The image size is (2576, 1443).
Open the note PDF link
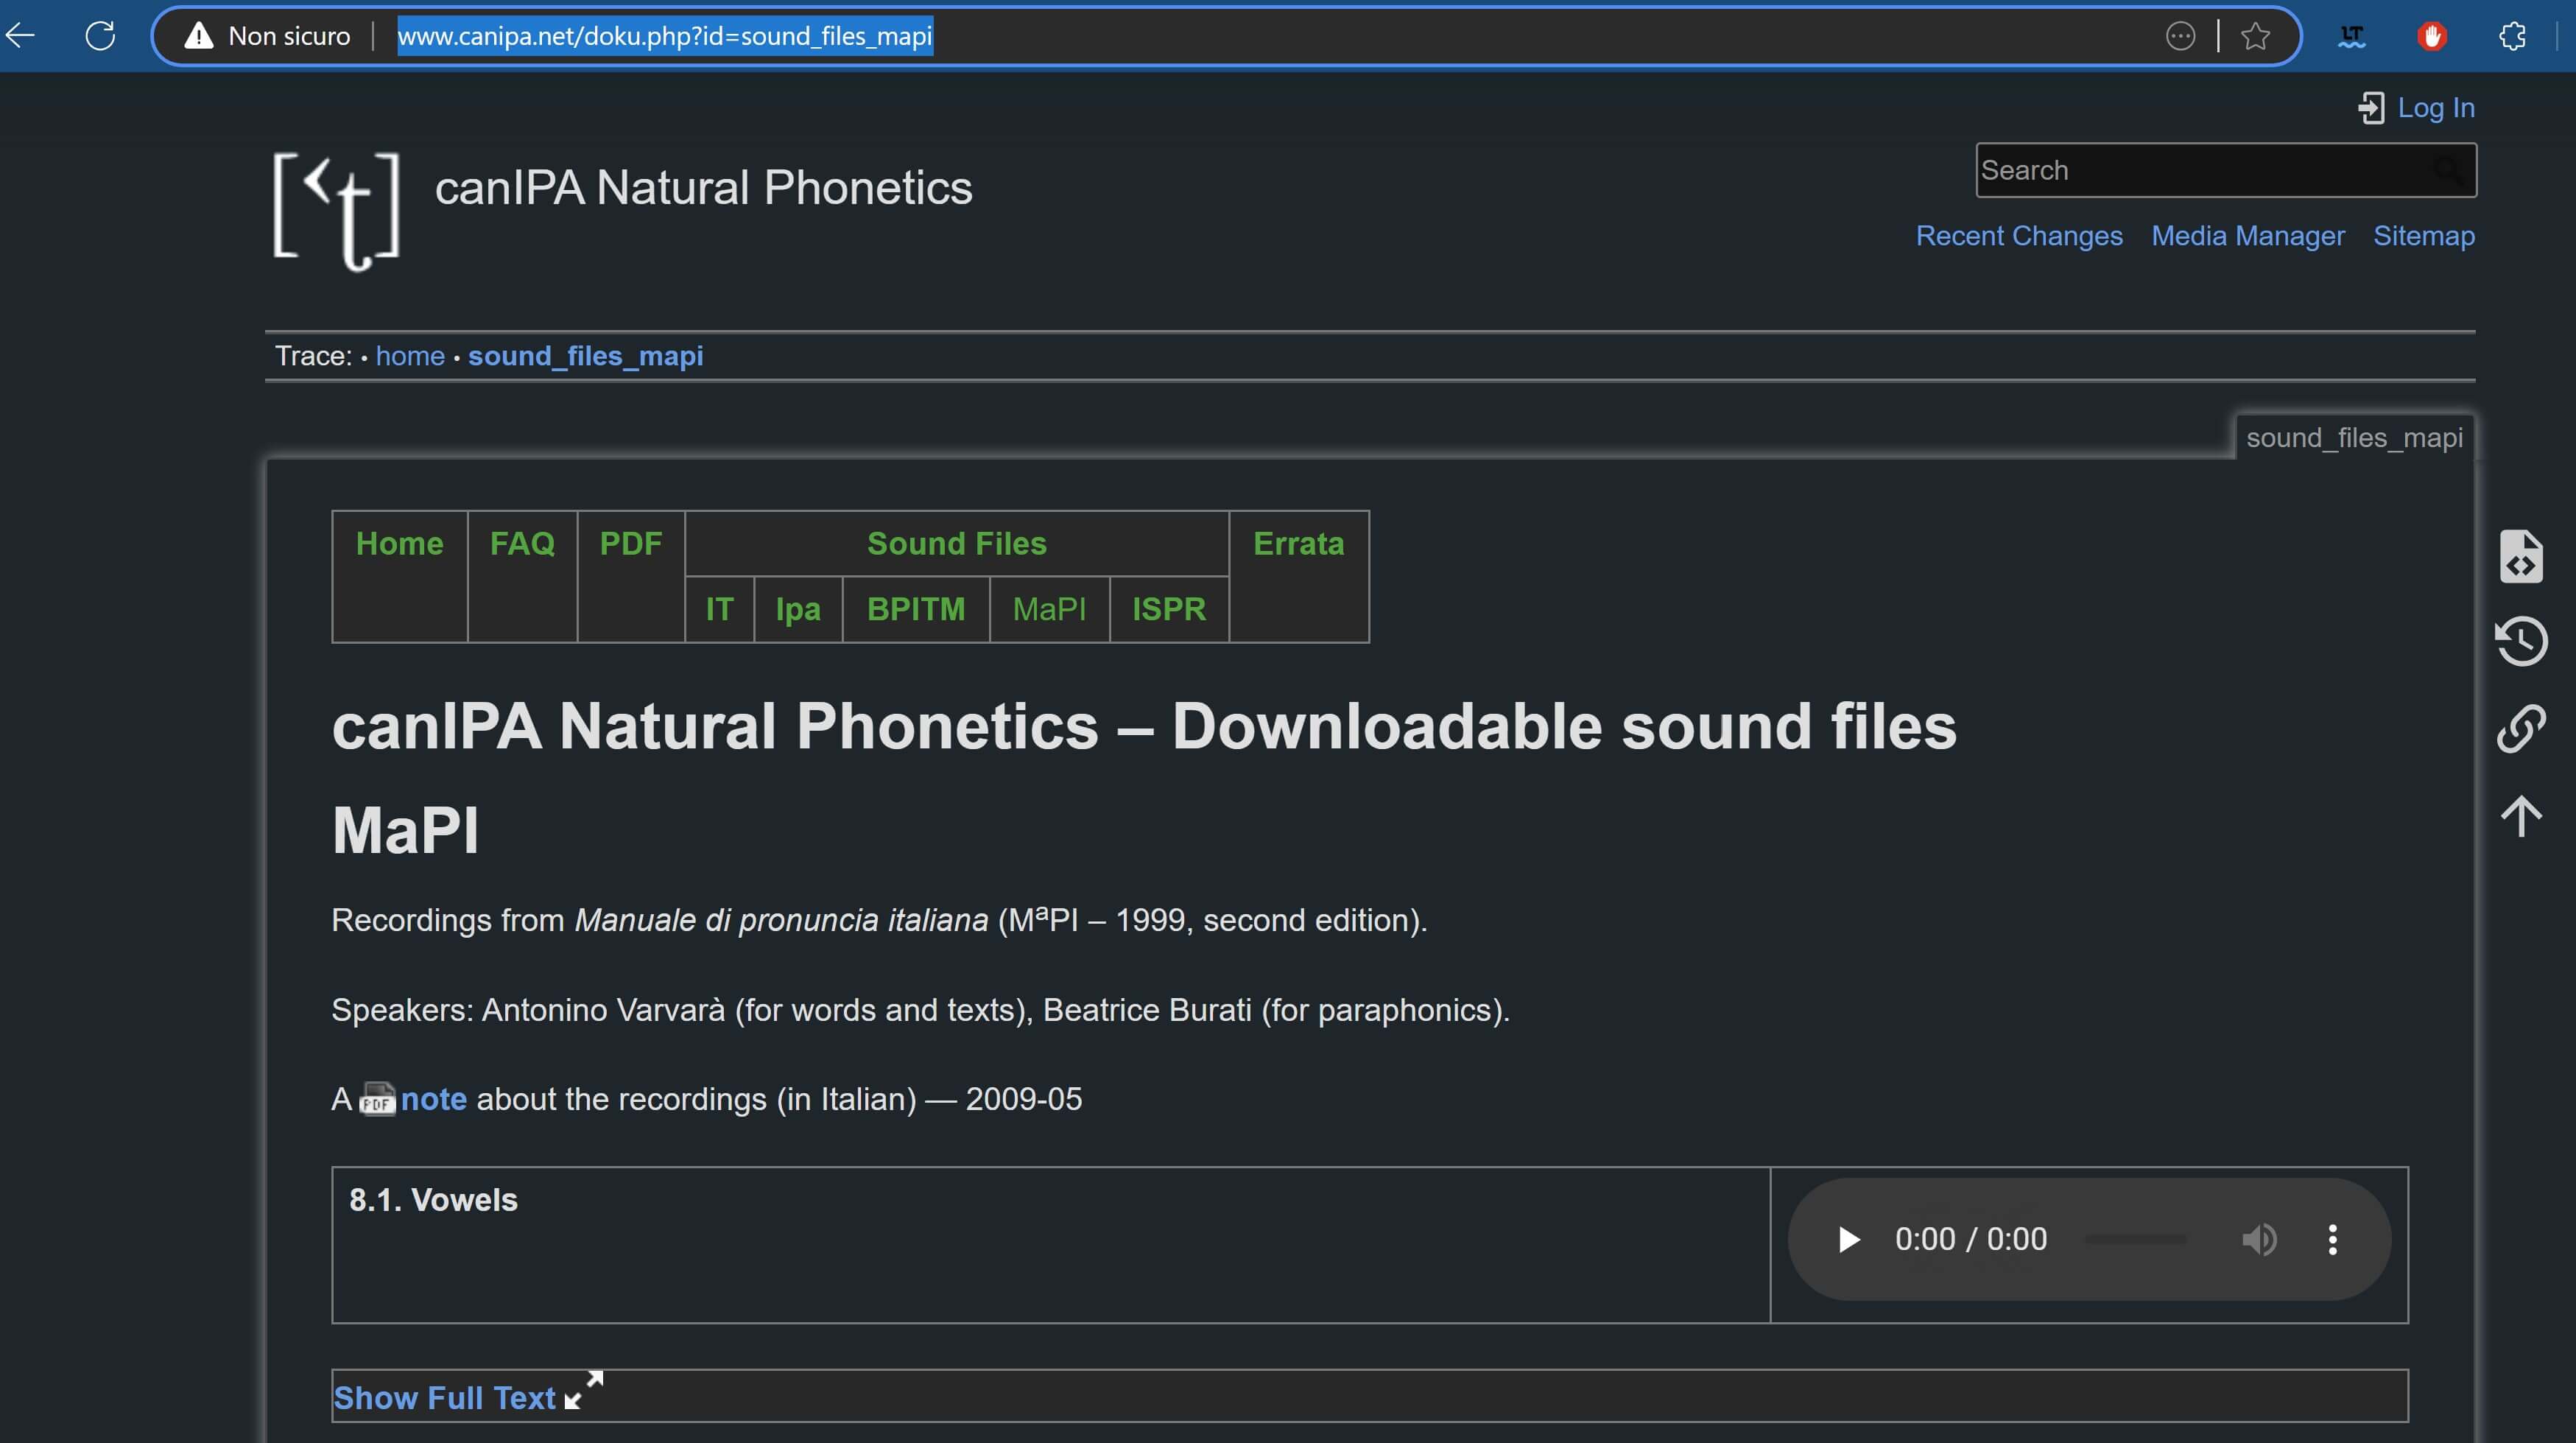pyautogui.click(x=433, y=1099)
